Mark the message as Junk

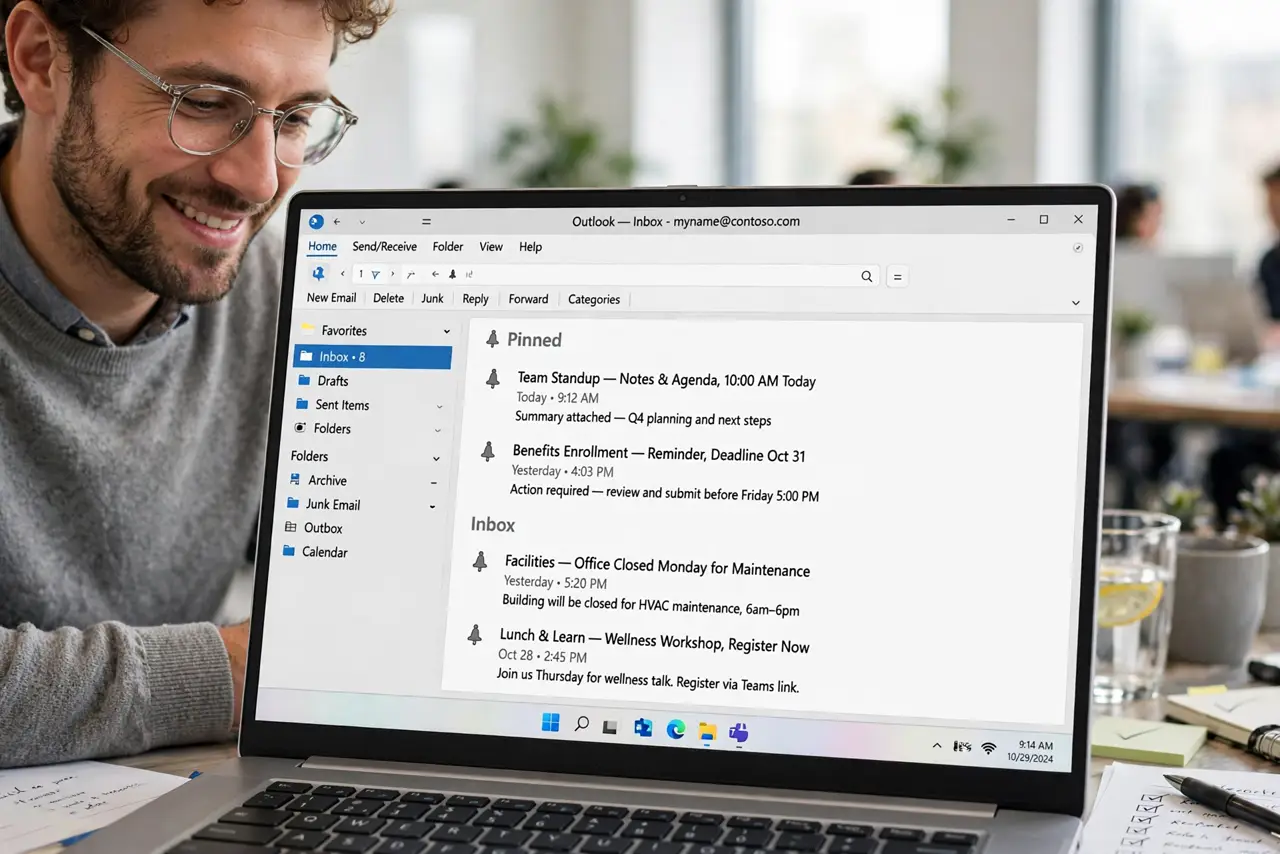tap(432, 298)
